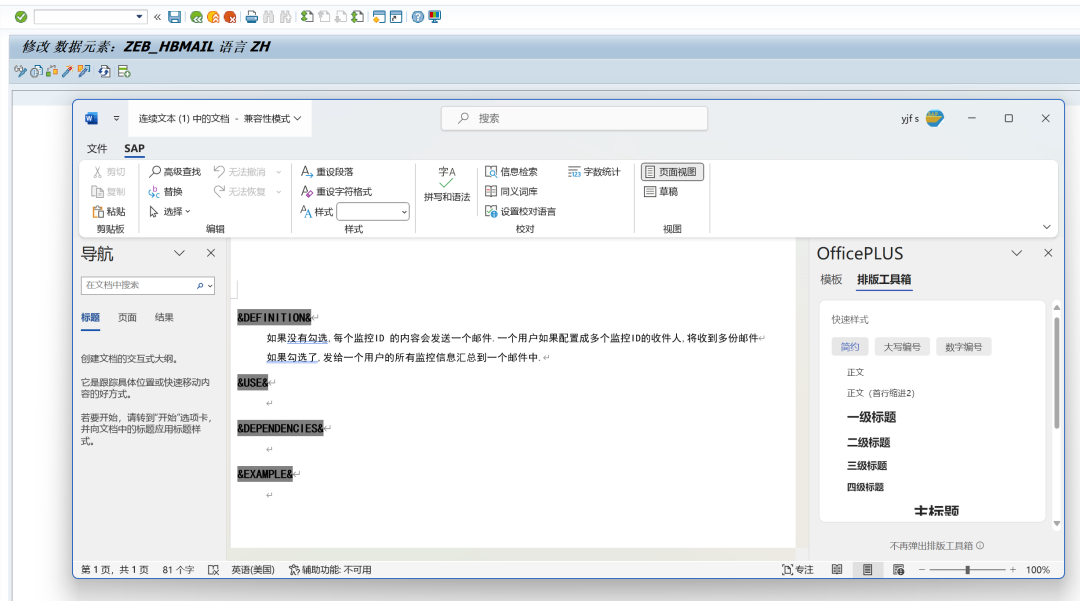
Task: Open SAP help question mark icon
Action: pos(417,17)
